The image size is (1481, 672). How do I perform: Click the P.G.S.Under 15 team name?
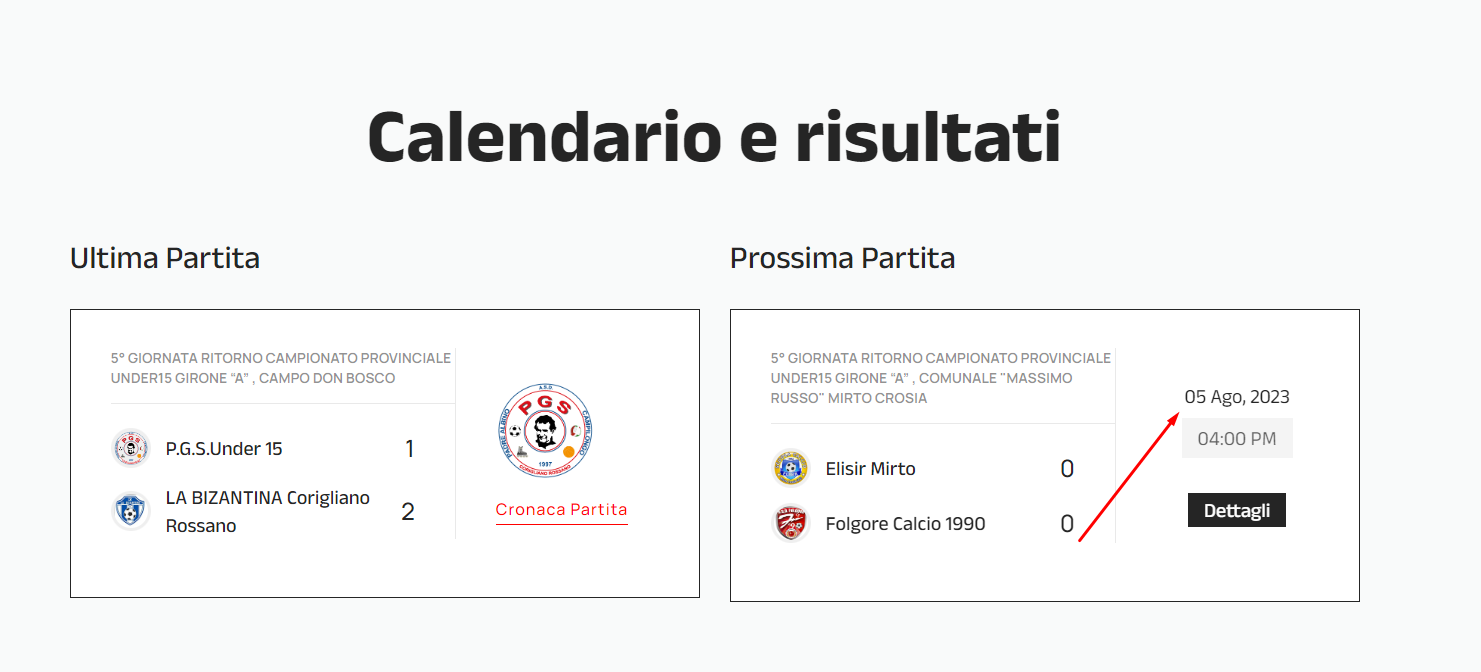pos(224,449)
